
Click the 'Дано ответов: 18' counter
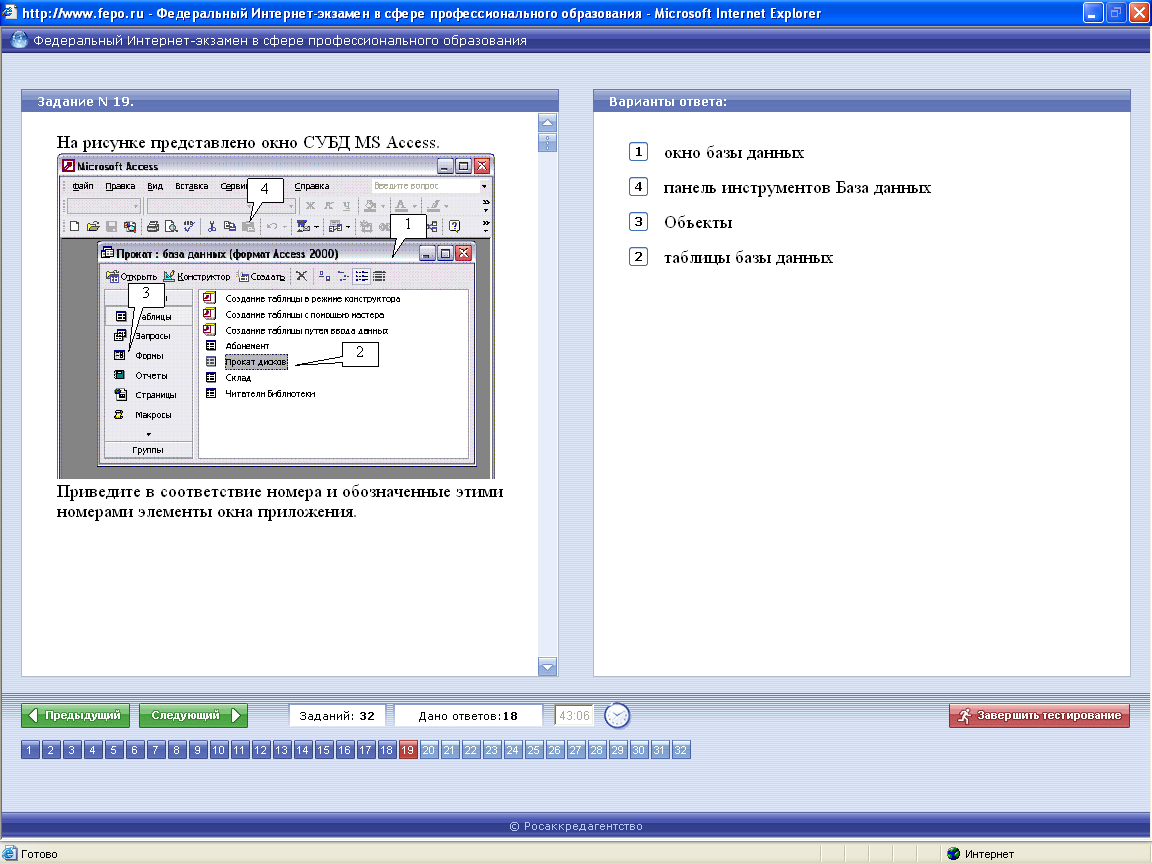tap(468, 716)
